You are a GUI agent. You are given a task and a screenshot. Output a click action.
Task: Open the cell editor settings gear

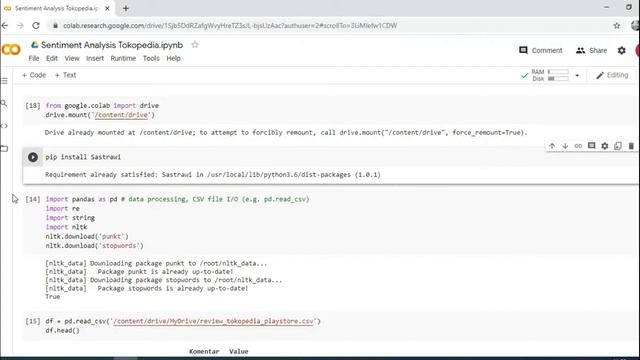pos(604,146)
